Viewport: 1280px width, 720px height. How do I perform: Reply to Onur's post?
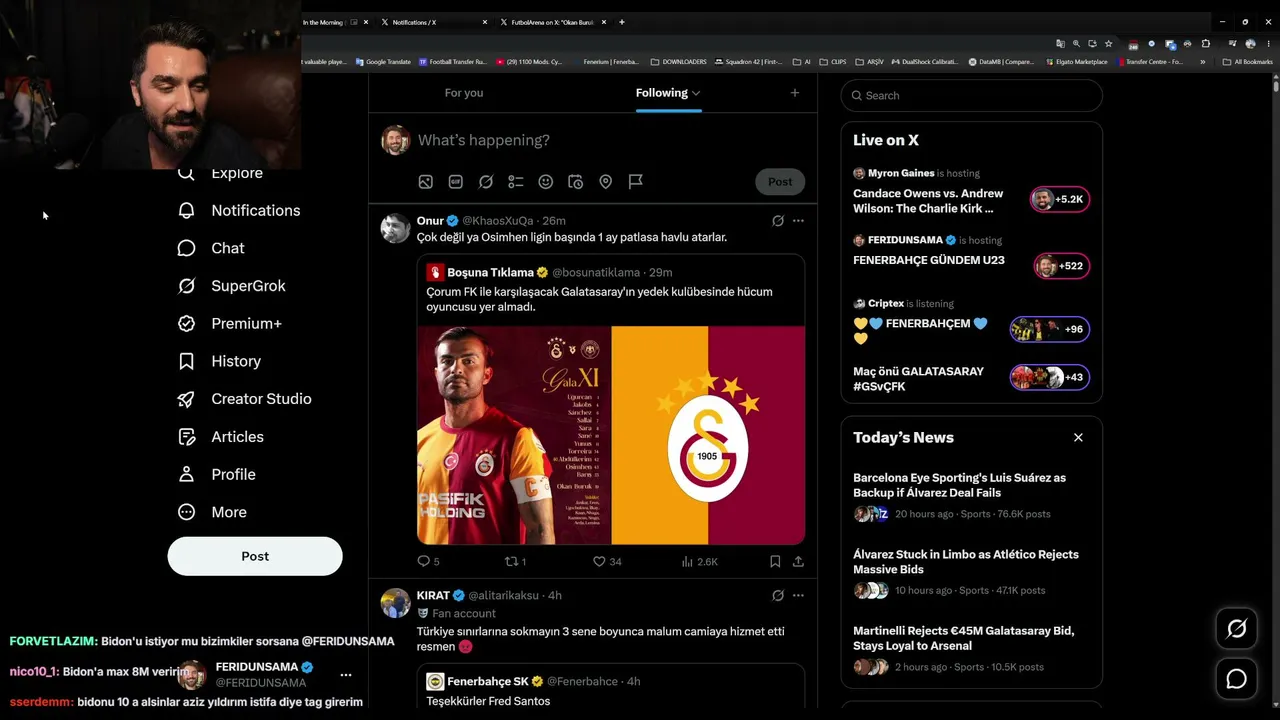(x=428, y=562)
